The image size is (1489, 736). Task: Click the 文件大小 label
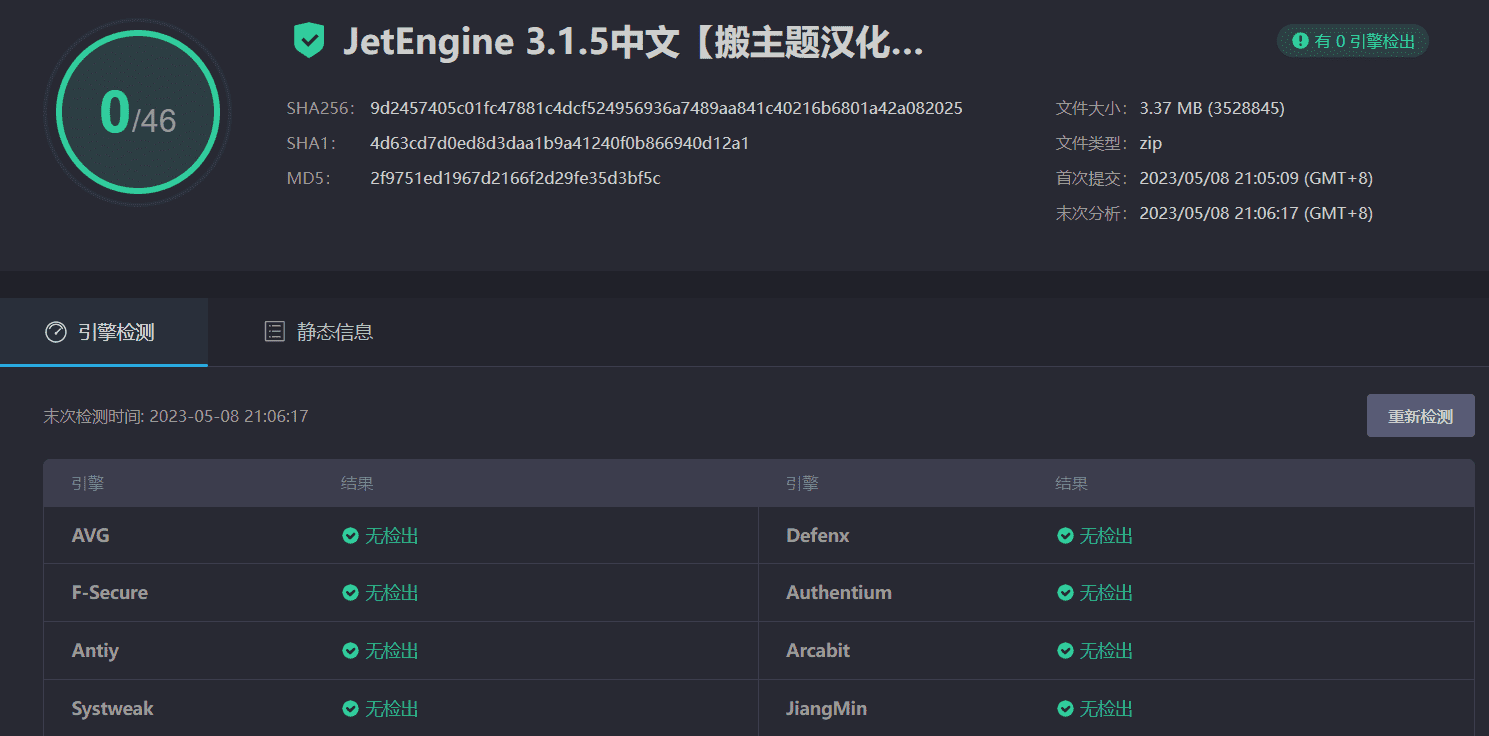click(x=1092, y=108)
